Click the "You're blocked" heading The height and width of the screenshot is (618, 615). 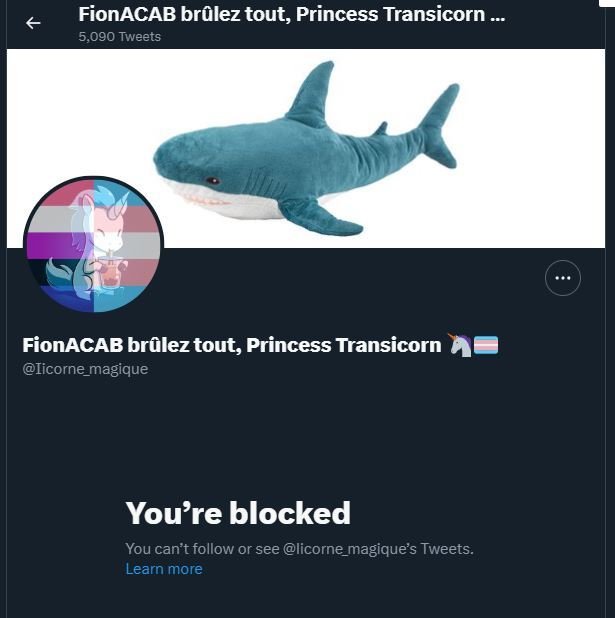[238, 513]
